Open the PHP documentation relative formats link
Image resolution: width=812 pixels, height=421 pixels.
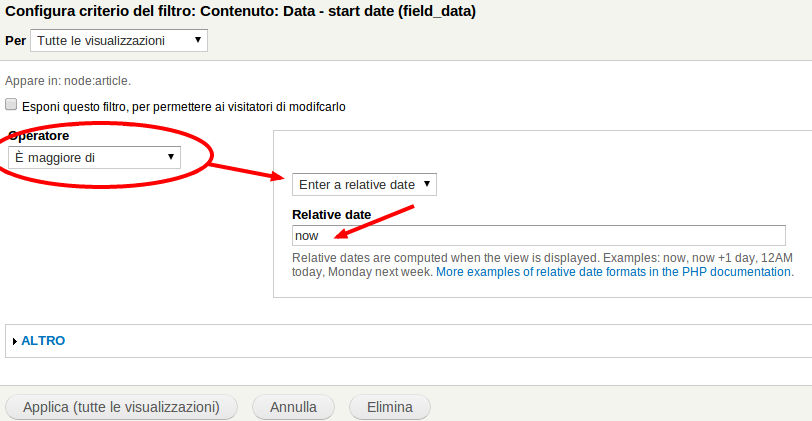coord(613,272)
